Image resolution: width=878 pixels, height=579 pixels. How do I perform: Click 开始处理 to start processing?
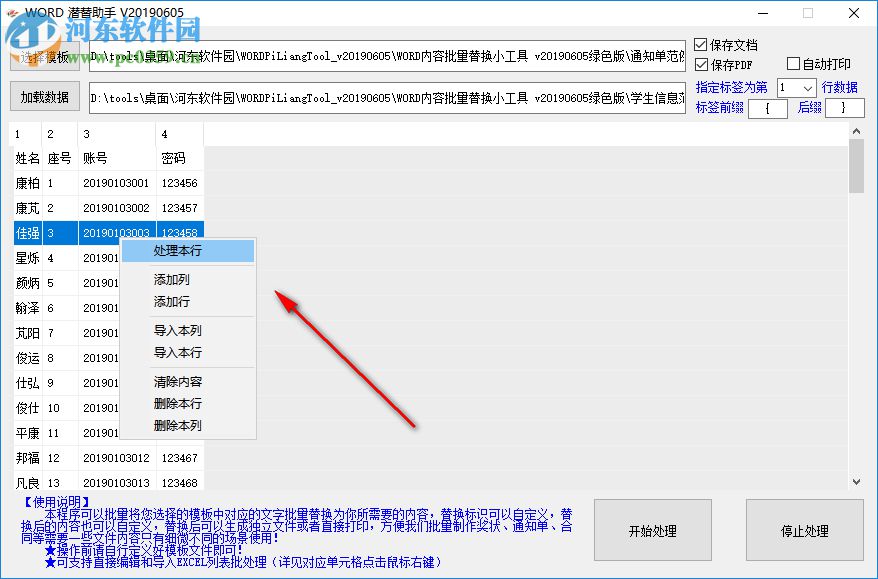pyautogui.click(x=651, y=530)
